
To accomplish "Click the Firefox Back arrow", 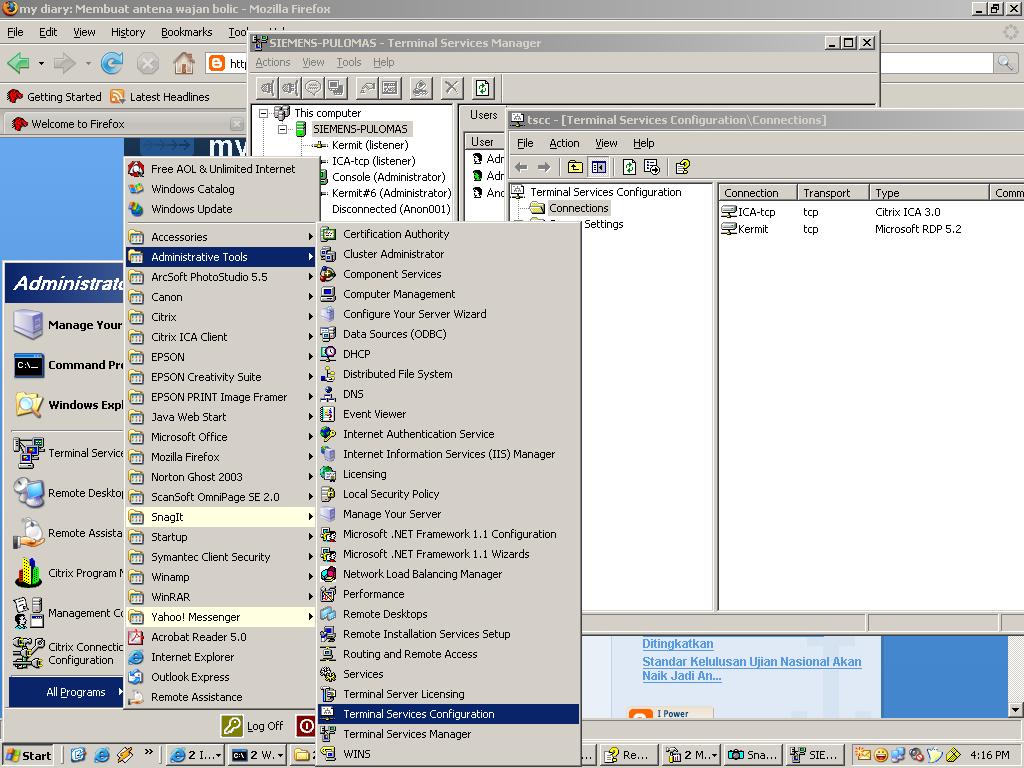I will [18, 64].
